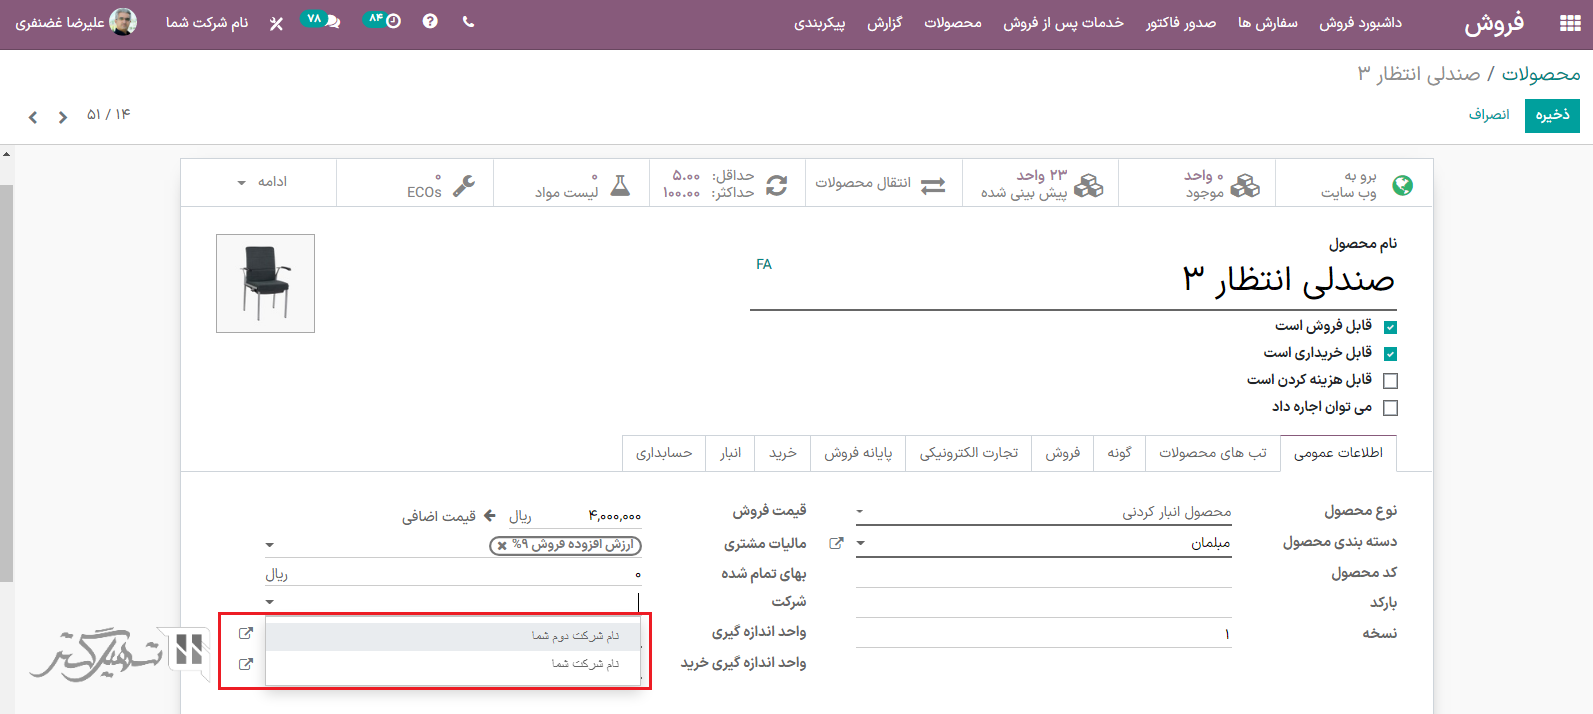The image size is (1593, 714).
Task: Click the debug tools wrench-cross icon
Action: 276,23
